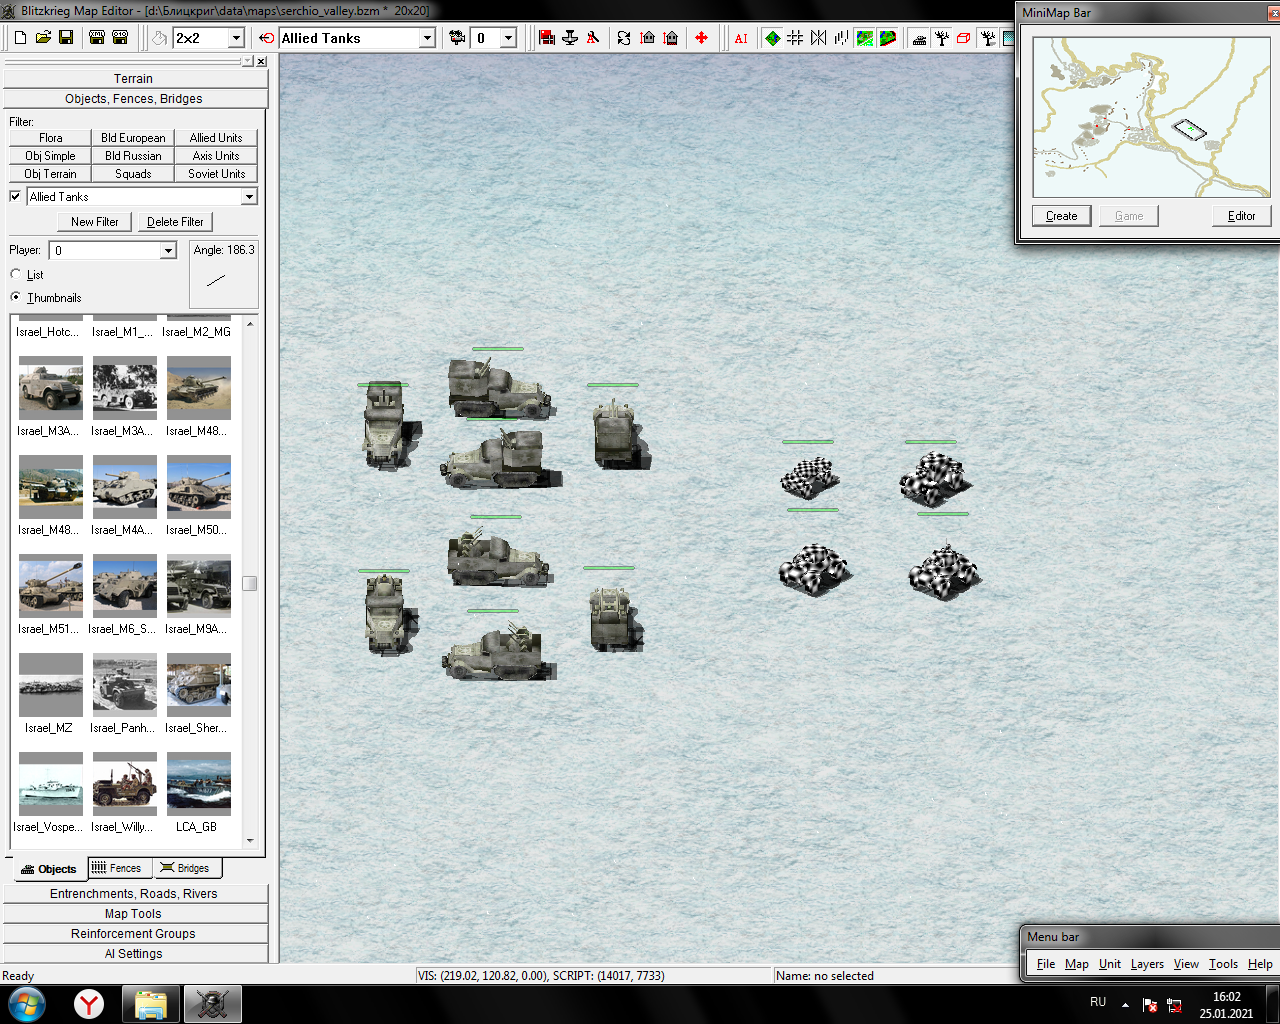Toggle the Squads filter button
1280x1024 pixels.
133,174
